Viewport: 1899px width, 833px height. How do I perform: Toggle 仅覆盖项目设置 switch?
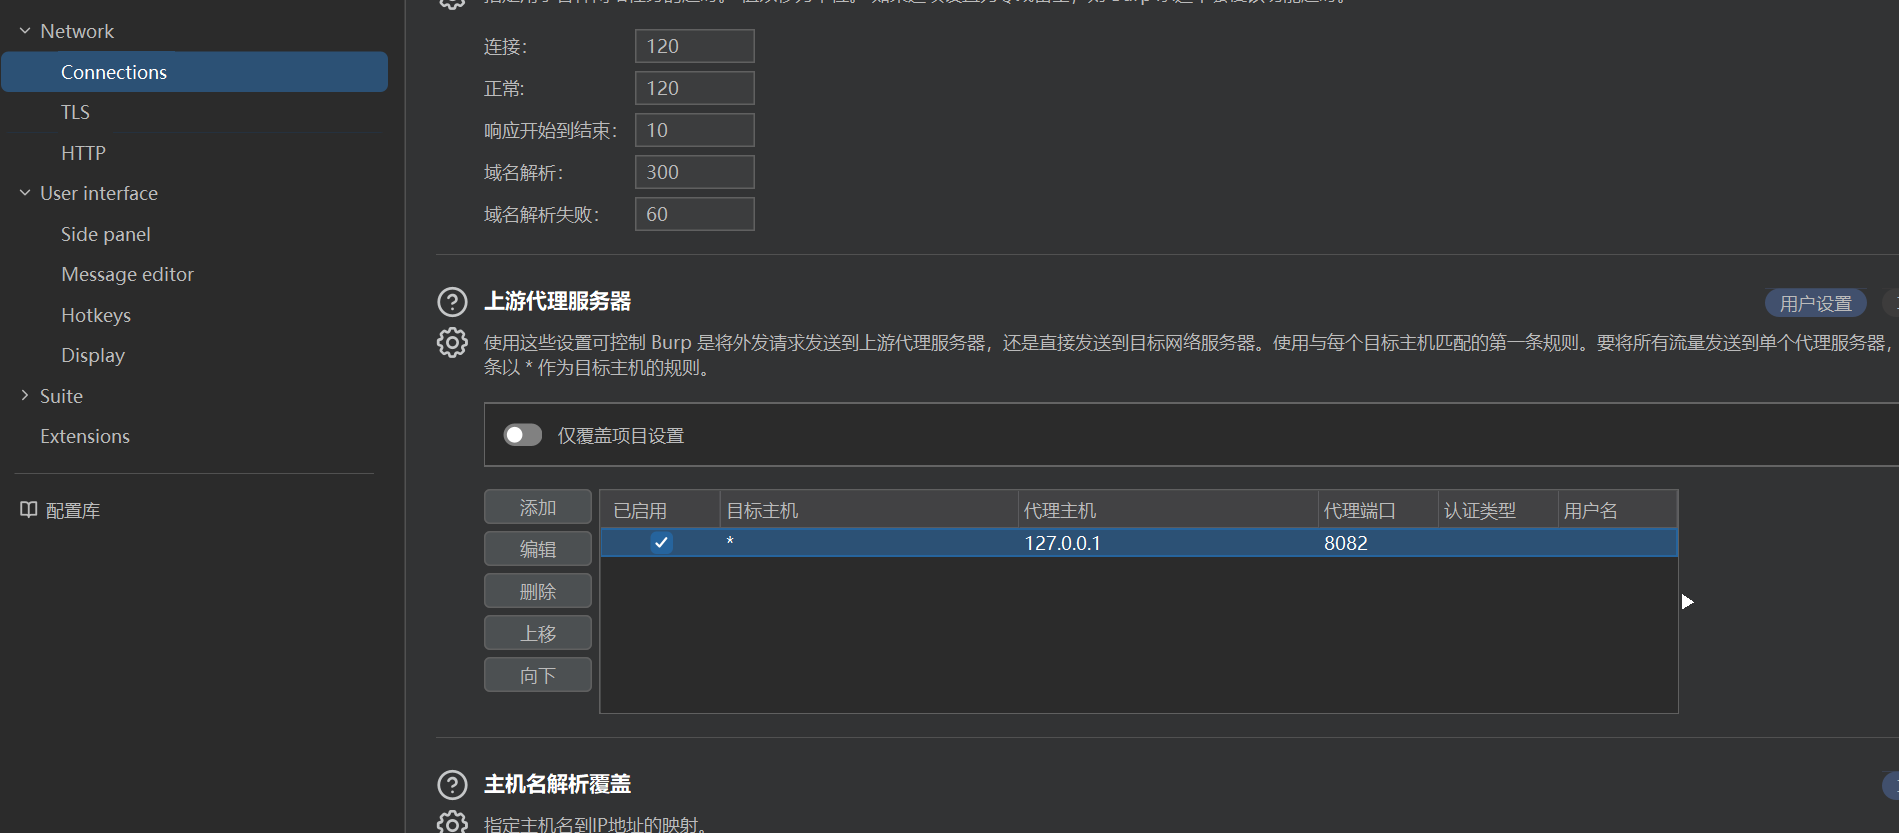coord(522,435)
